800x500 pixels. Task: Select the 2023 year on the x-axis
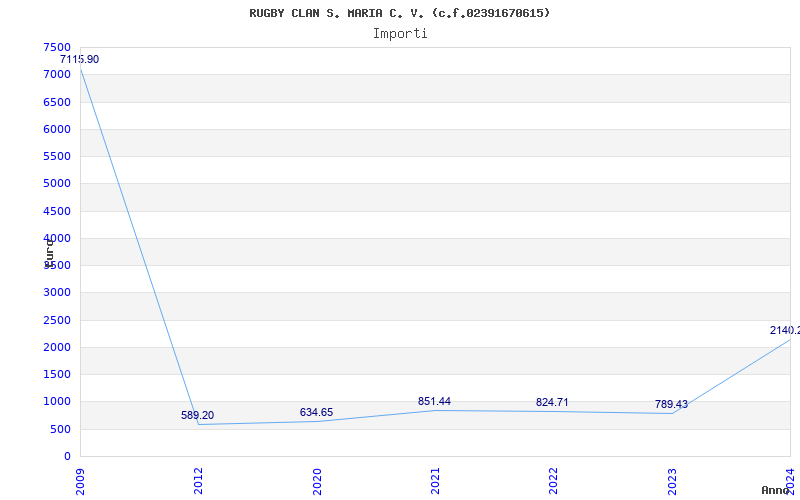pyautogui.click(x=671, y=480)
